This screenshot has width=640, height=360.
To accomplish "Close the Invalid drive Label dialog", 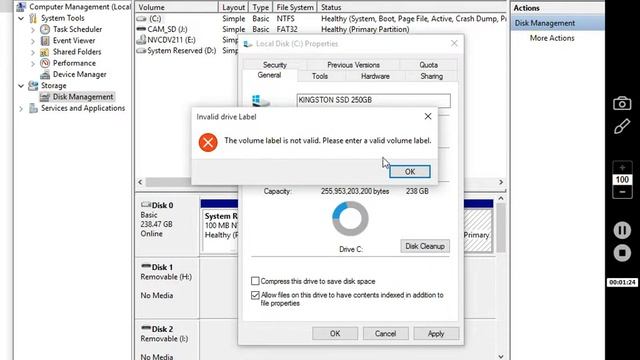I will point(428,116).
